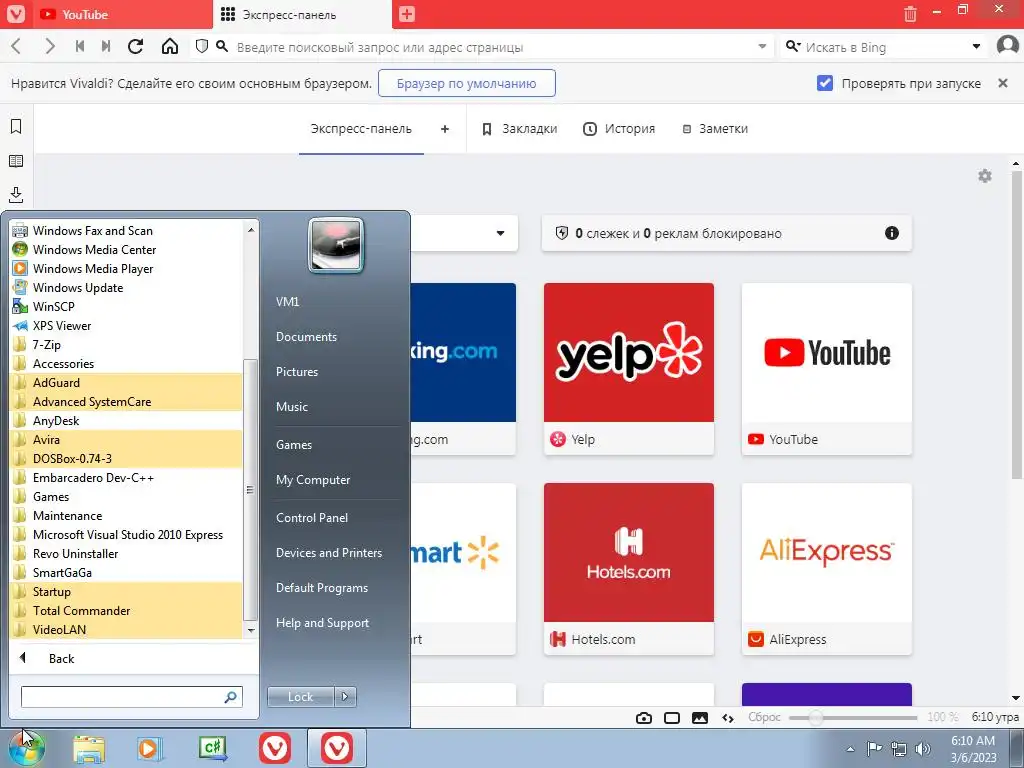Open Speed Dial settings gear
The height and width of the screenshot is (768, 1024).
(985, 176)
